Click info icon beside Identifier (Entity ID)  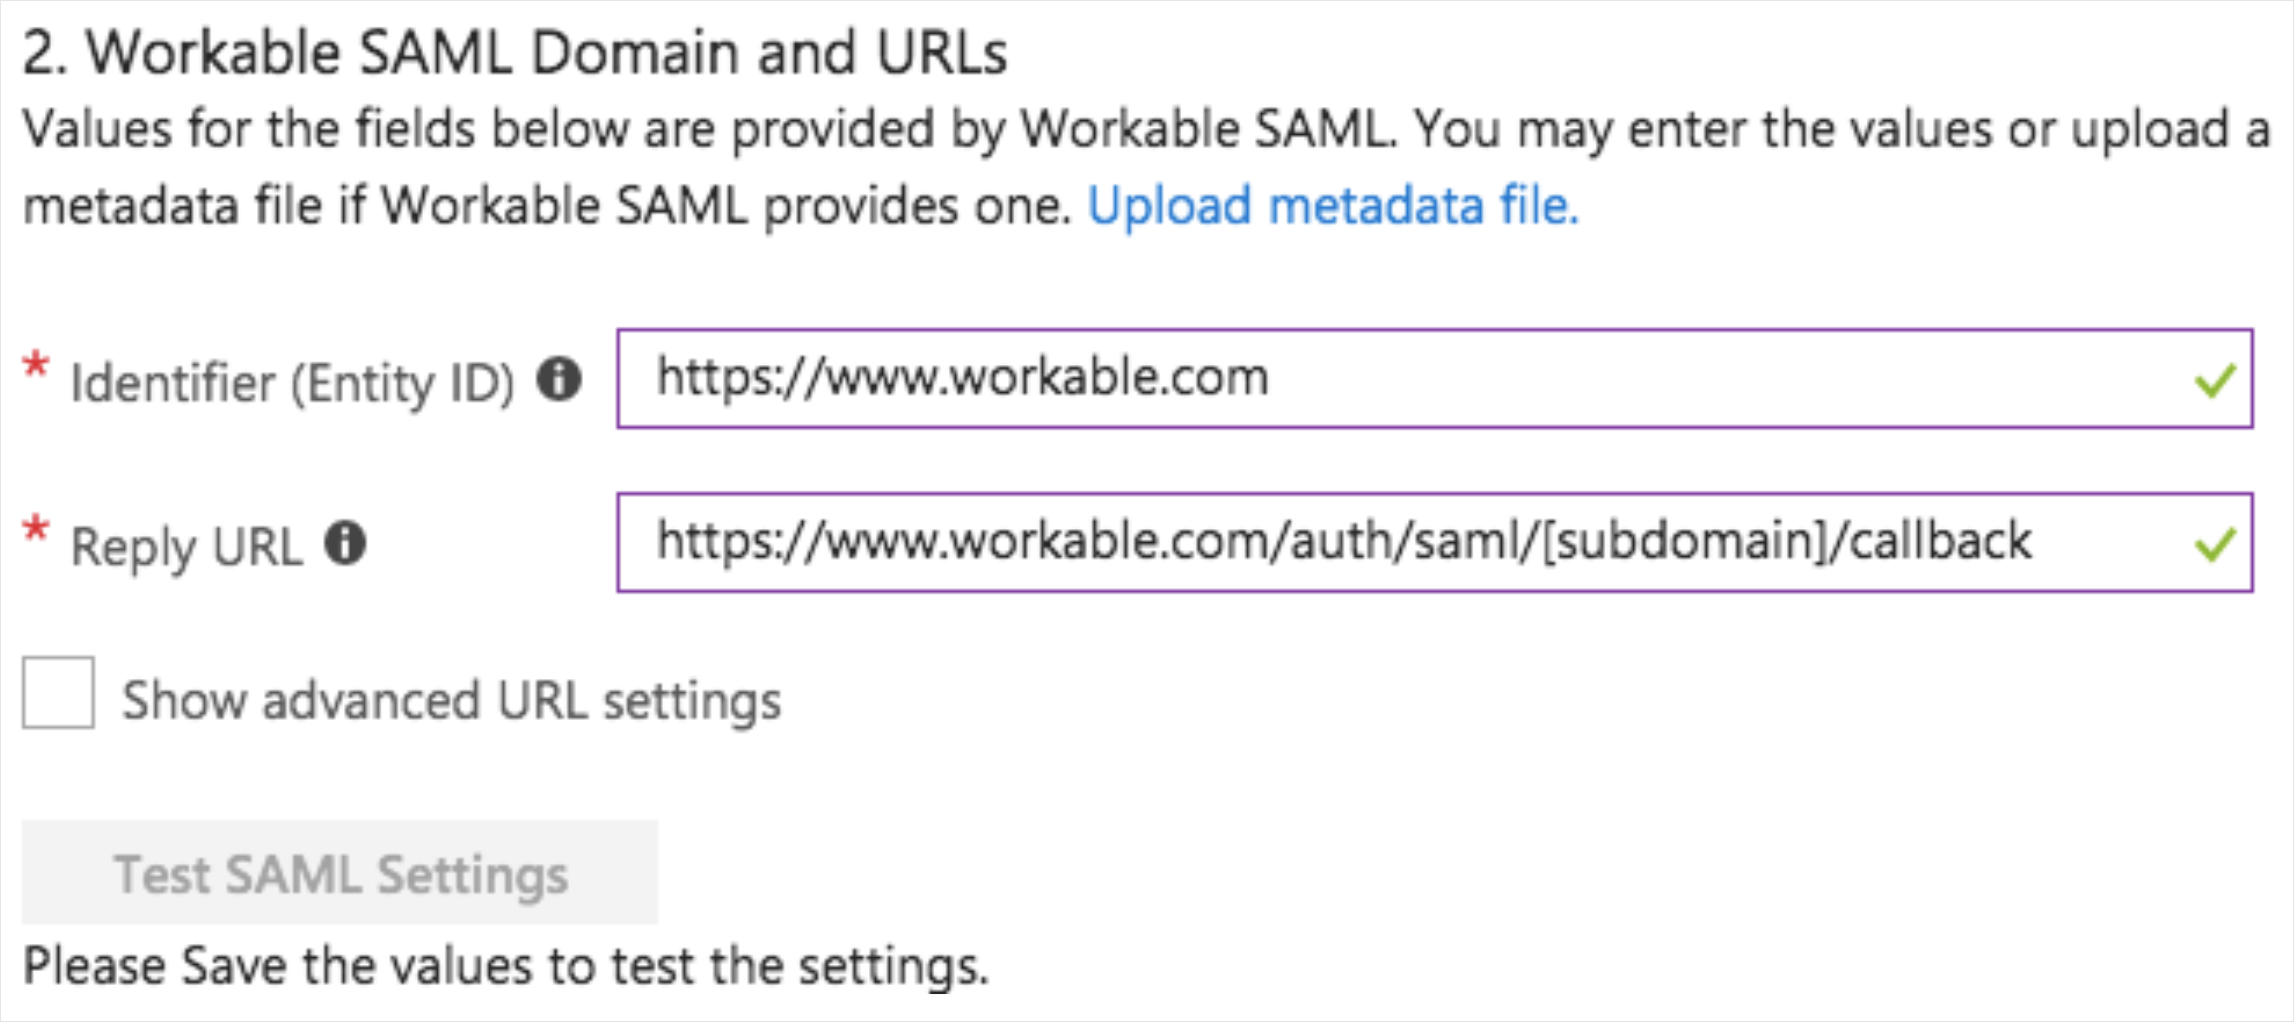(x=559, y=379)
